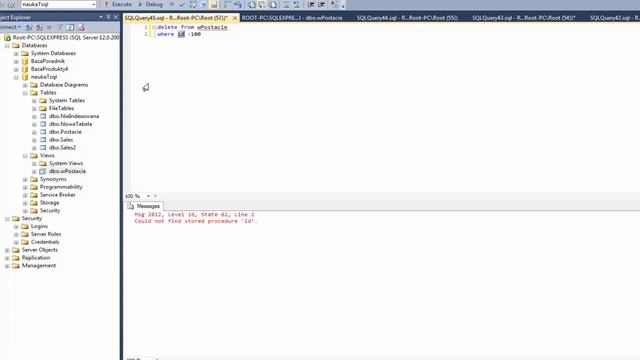
Task: Collapse the Tables folder node
Action: [25, 93]
